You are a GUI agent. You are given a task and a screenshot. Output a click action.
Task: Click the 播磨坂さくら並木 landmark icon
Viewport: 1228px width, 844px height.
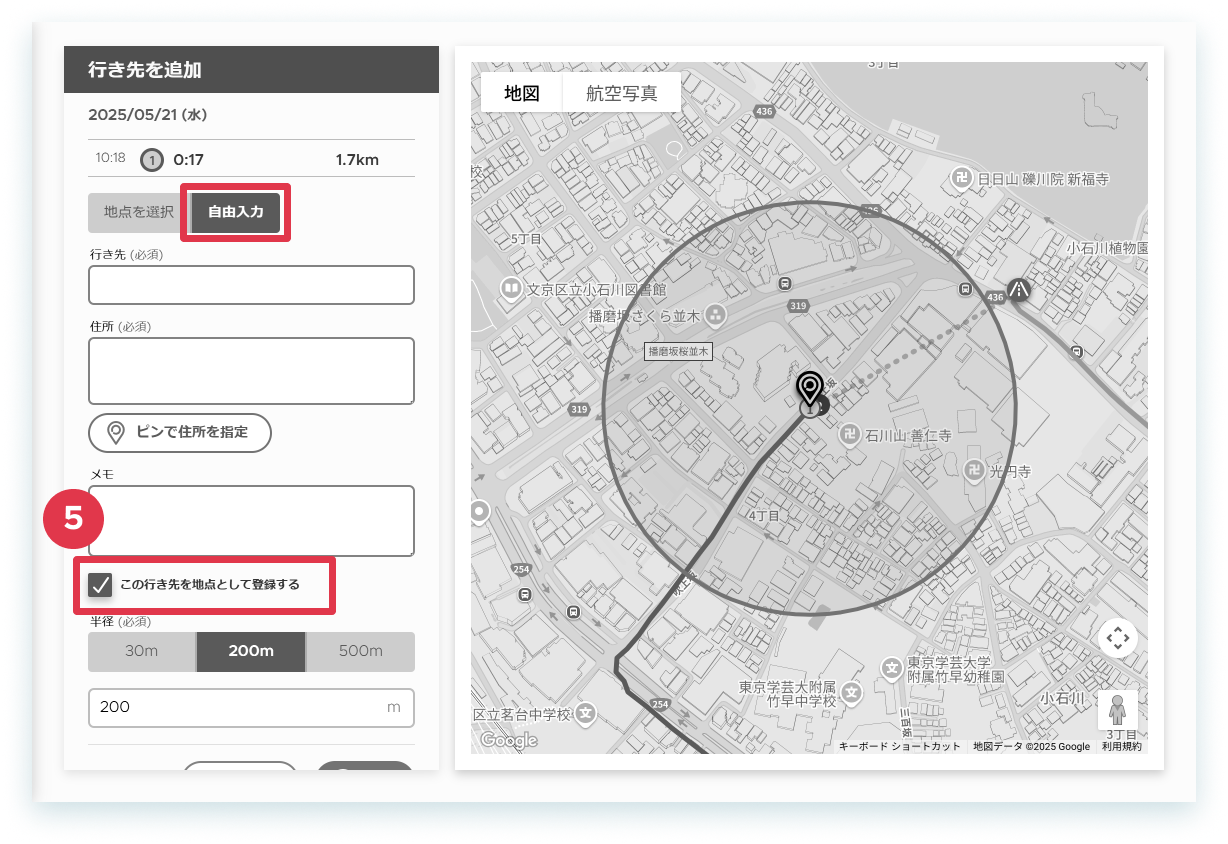[x=716, y=316]
